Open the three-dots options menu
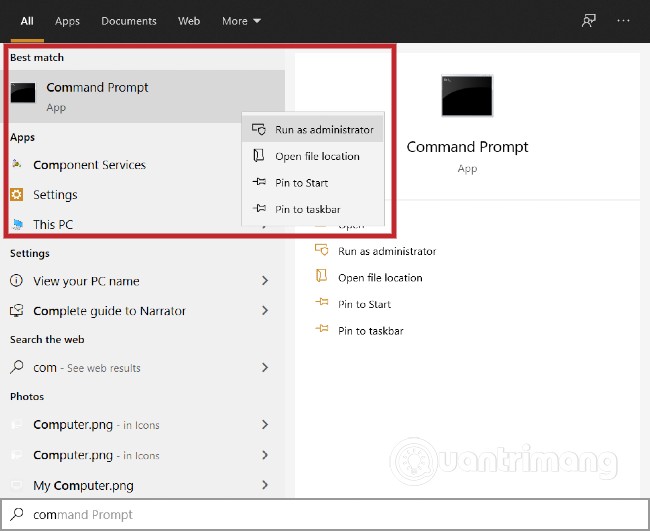This screenshot has height=531, width=650. pyautogui.click(x=624, y=20)
